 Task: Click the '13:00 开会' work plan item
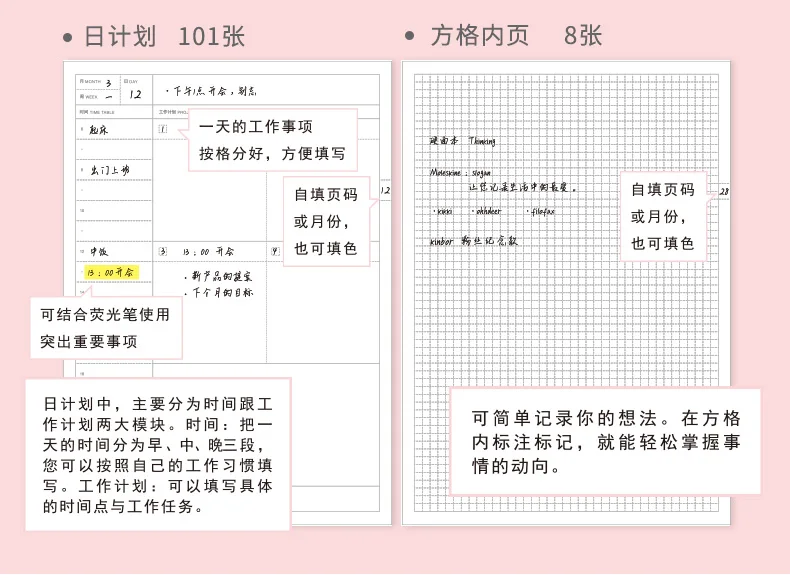[x=208, y=251]
